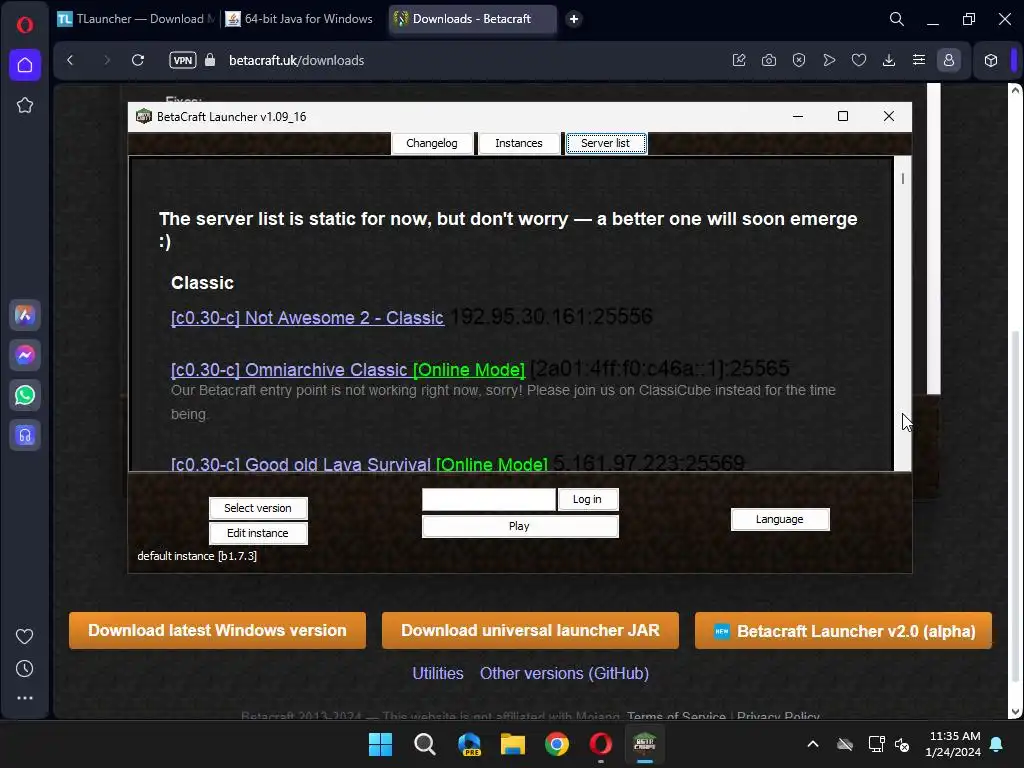The width and height of the screenshot is (1024, 768).
Task: Open Google Chrome from taskbar
Action: pos(557,744)
